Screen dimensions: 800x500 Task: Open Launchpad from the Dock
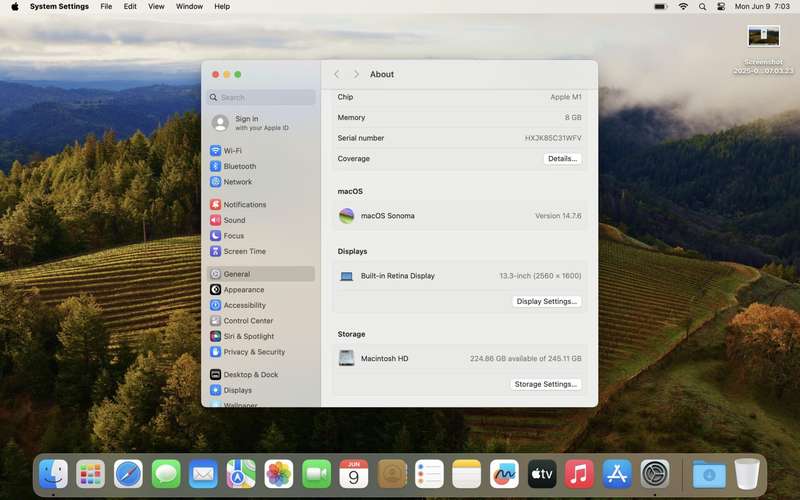[x=91, y=474]
